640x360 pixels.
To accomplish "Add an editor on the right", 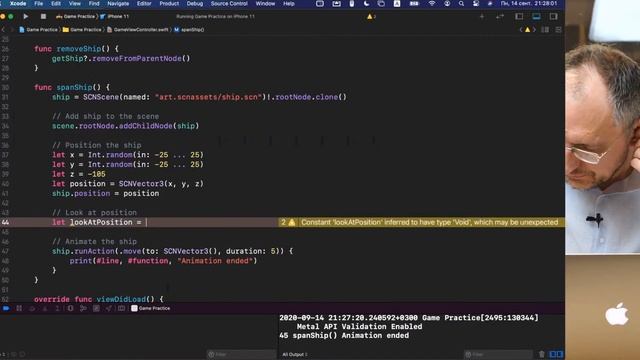I will (x=558, y=29).
